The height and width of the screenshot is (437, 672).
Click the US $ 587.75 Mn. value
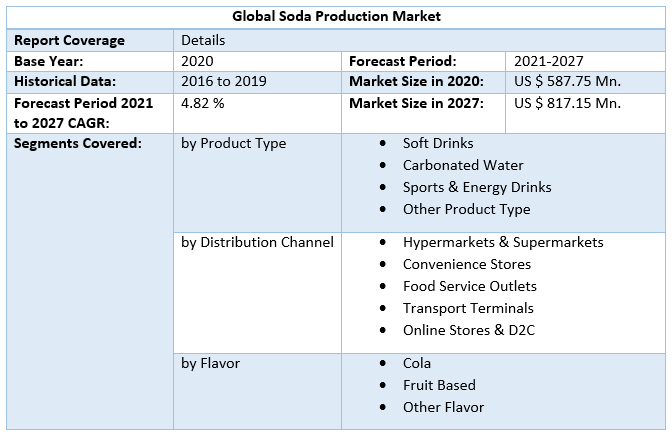click(567, 81)
